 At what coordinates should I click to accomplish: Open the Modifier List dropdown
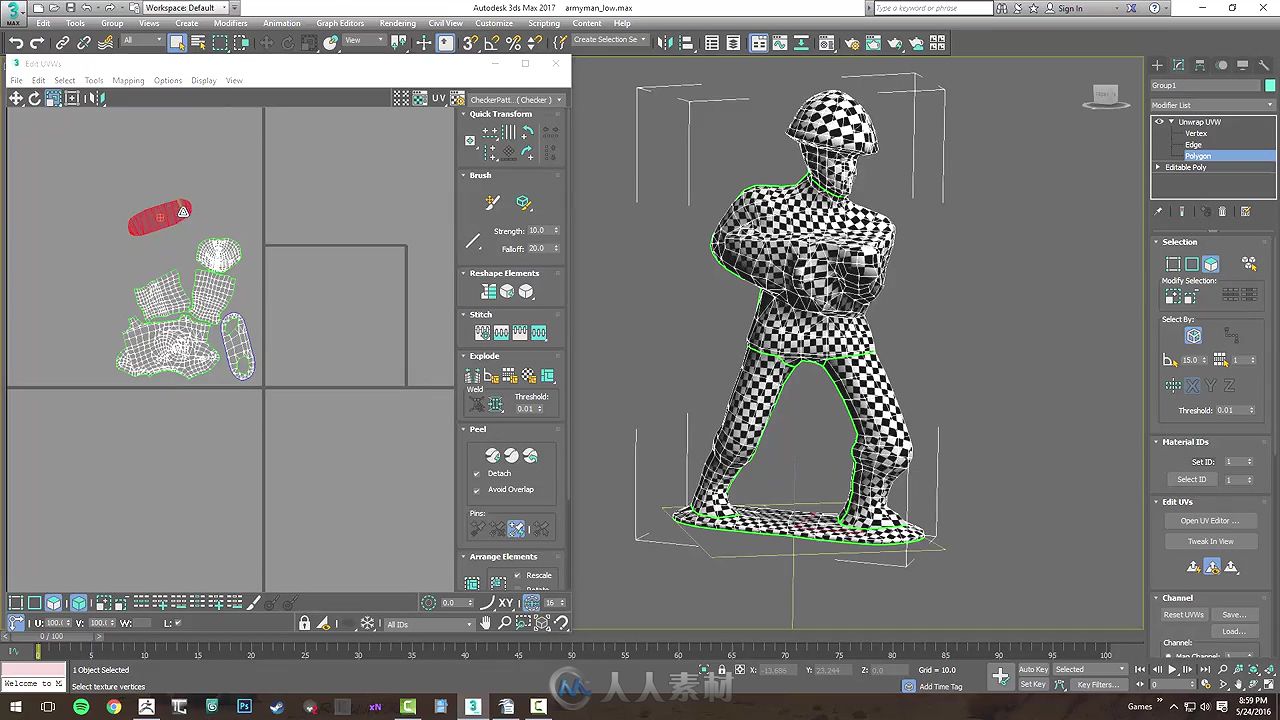(x=1213, y=105)
